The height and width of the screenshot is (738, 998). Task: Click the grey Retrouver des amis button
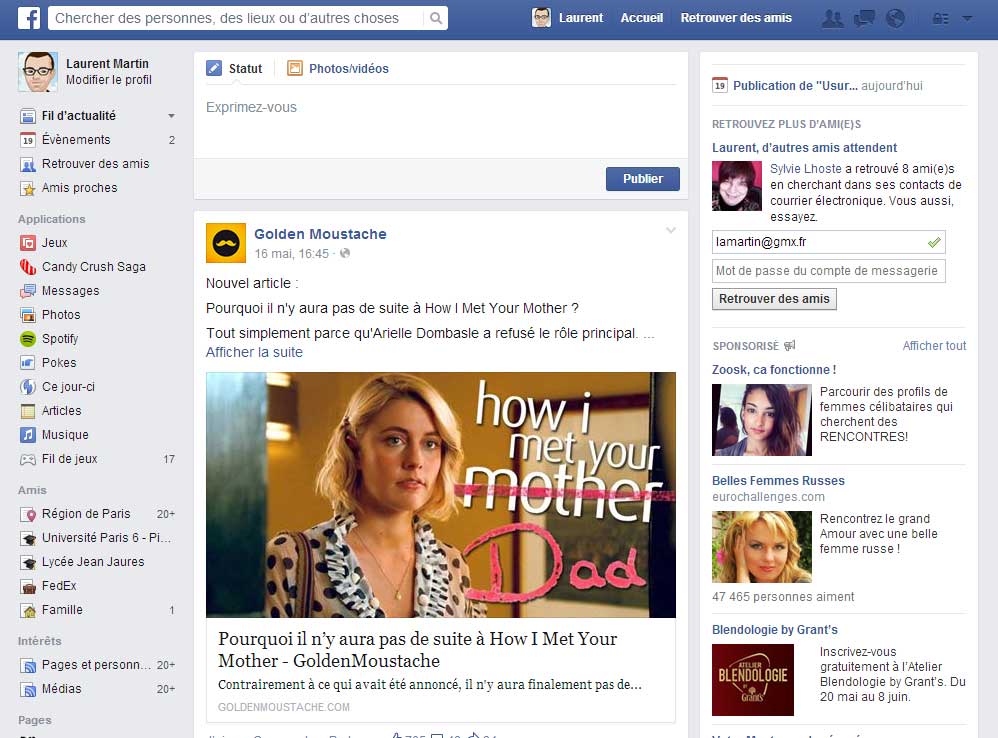774,299
